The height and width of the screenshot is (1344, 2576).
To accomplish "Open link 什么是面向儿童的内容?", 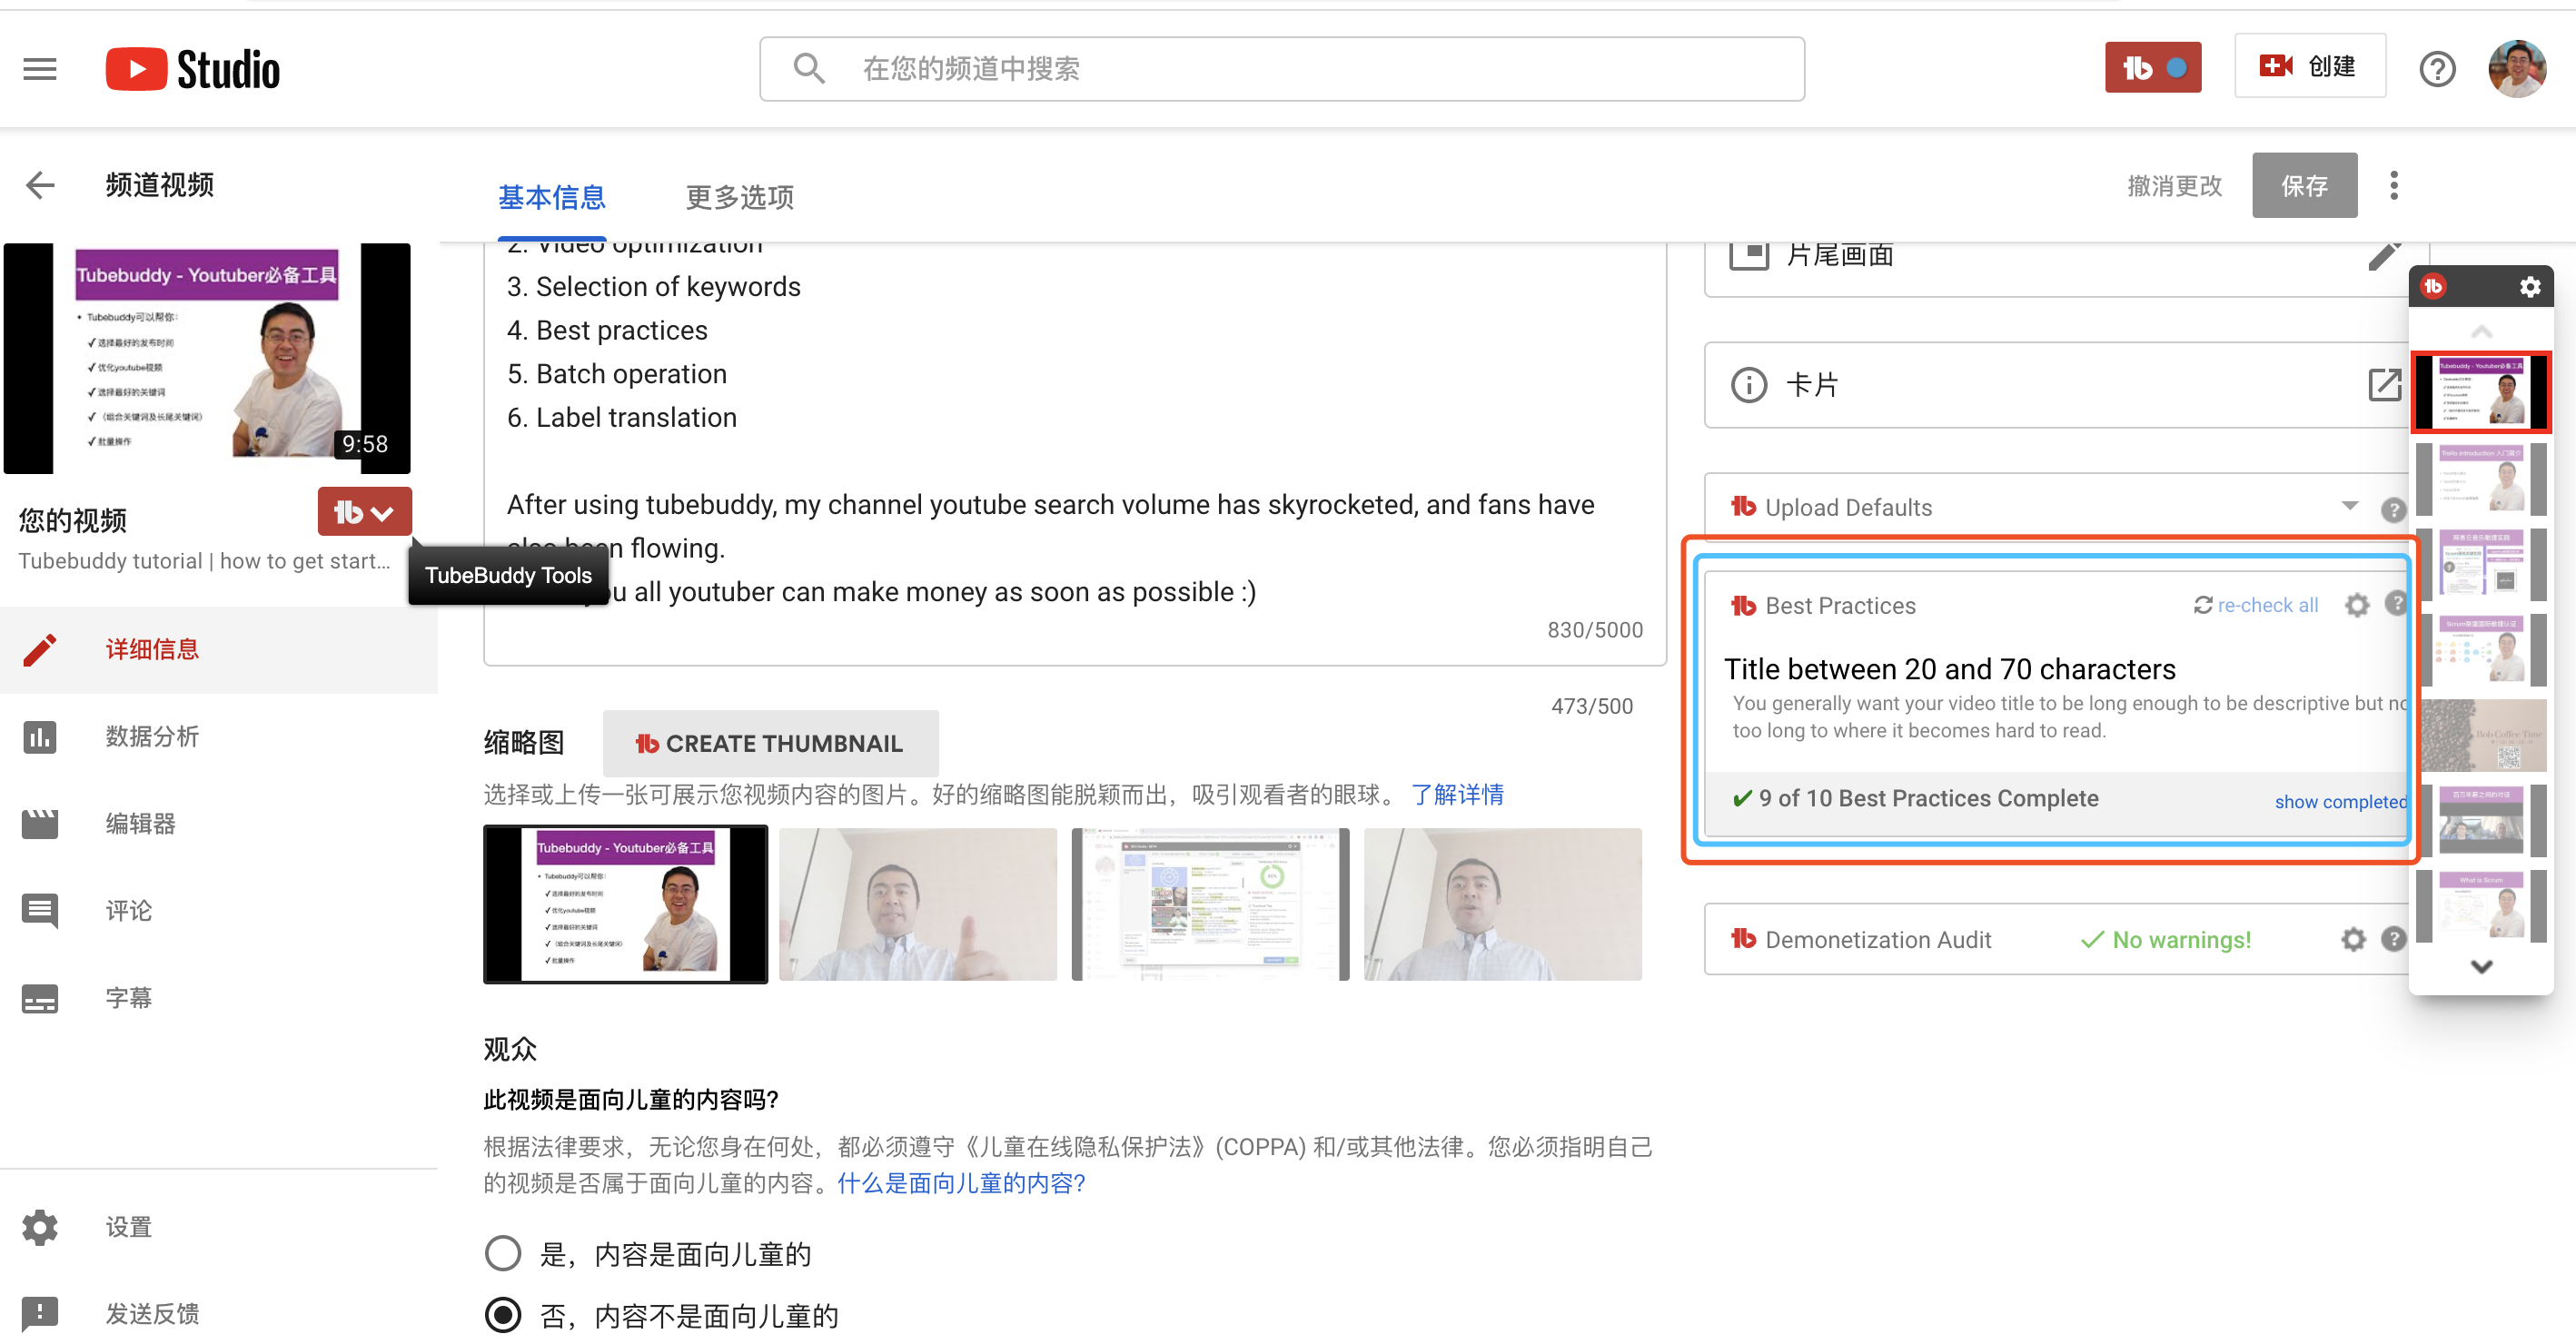I will click(961, 1183).
